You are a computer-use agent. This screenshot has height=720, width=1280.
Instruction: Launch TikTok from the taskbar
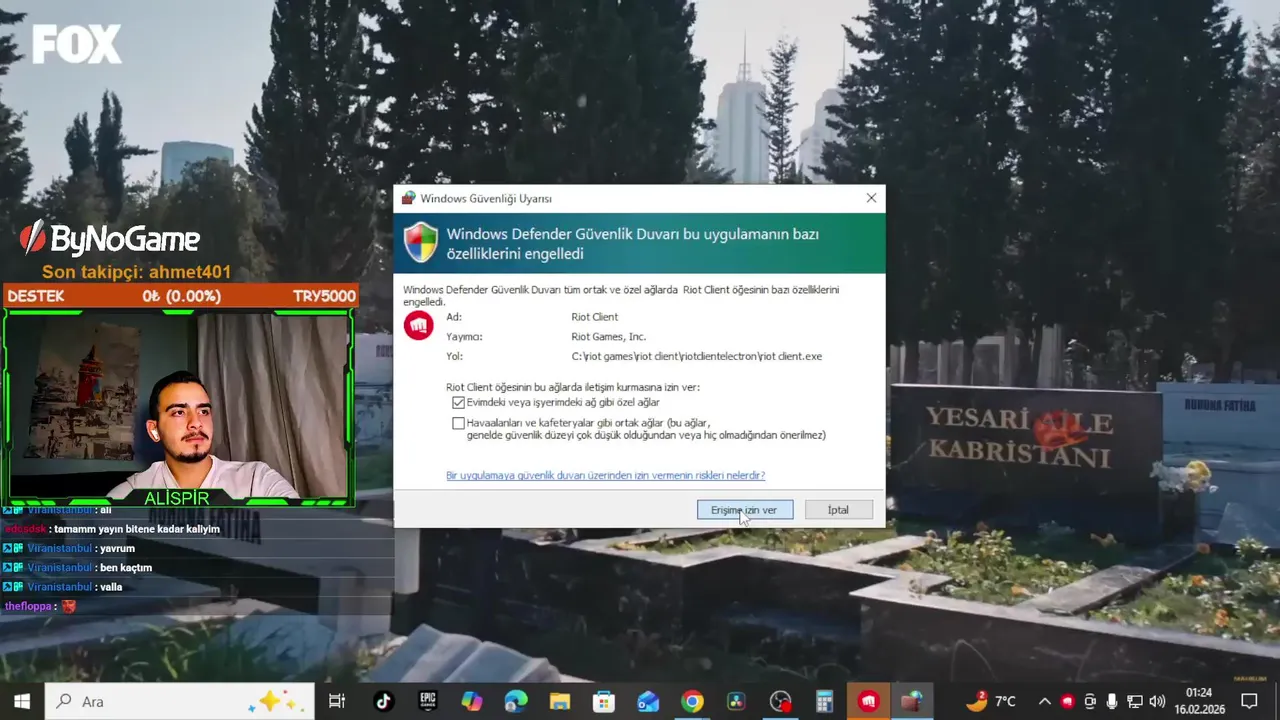(x=383, y=701)
